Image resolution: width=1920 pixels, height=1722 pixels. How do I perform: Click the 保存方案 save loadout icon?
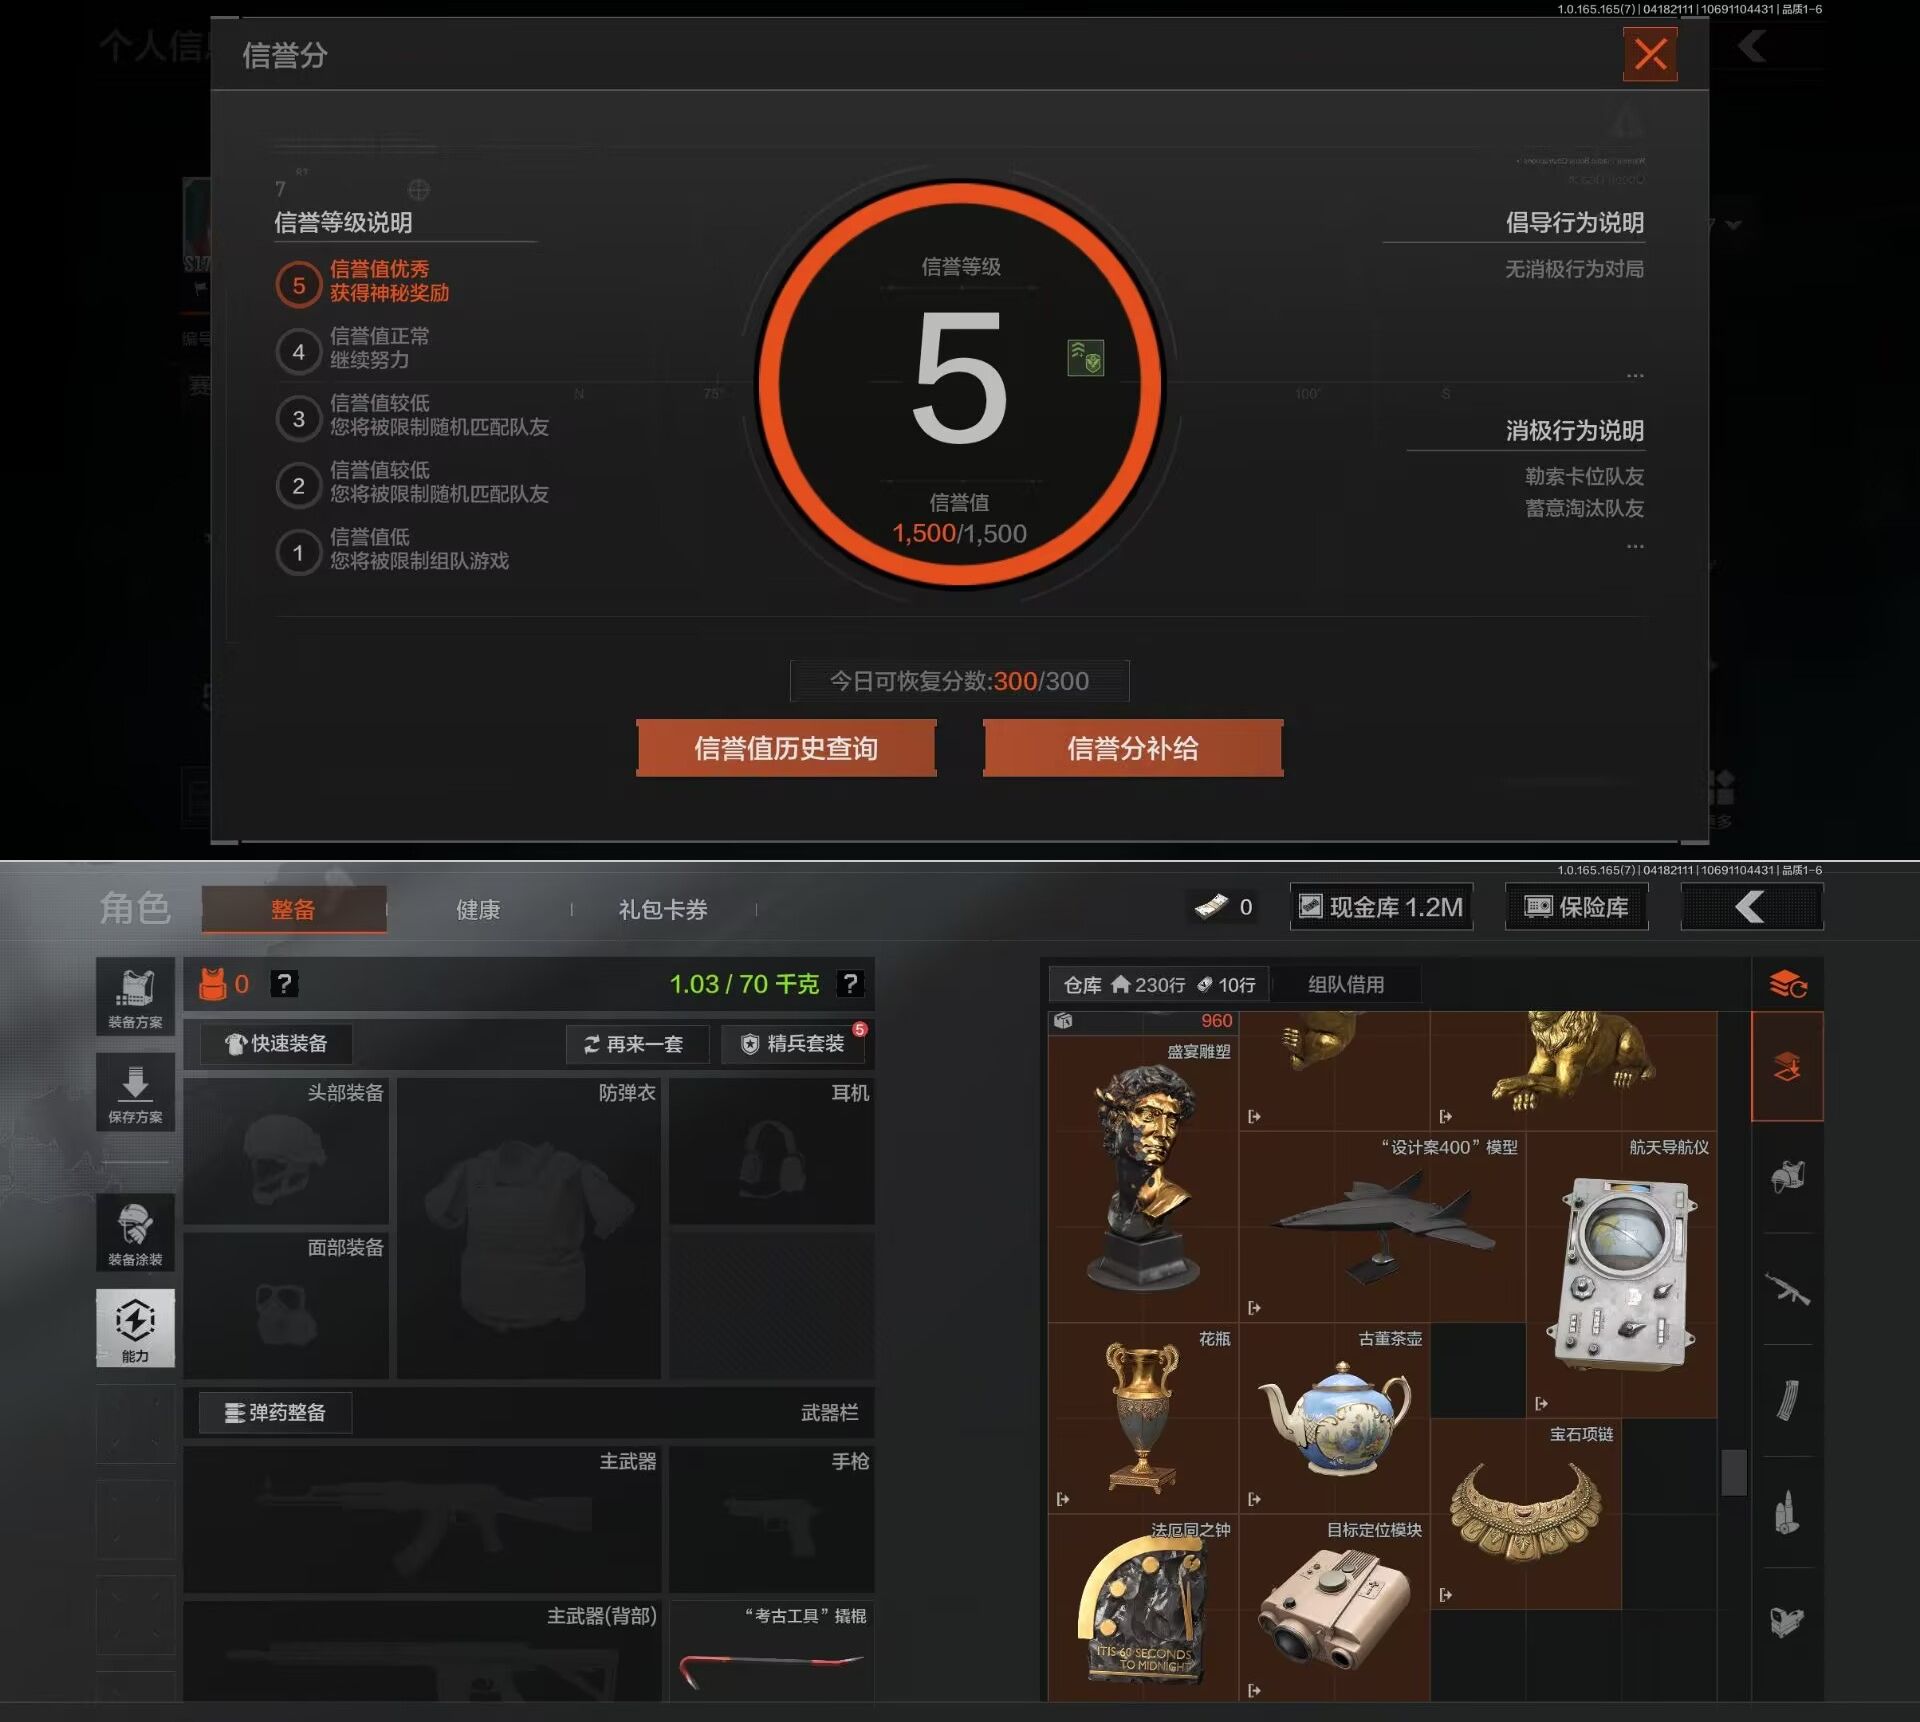pyautogui.click(x=135, y=1092)
